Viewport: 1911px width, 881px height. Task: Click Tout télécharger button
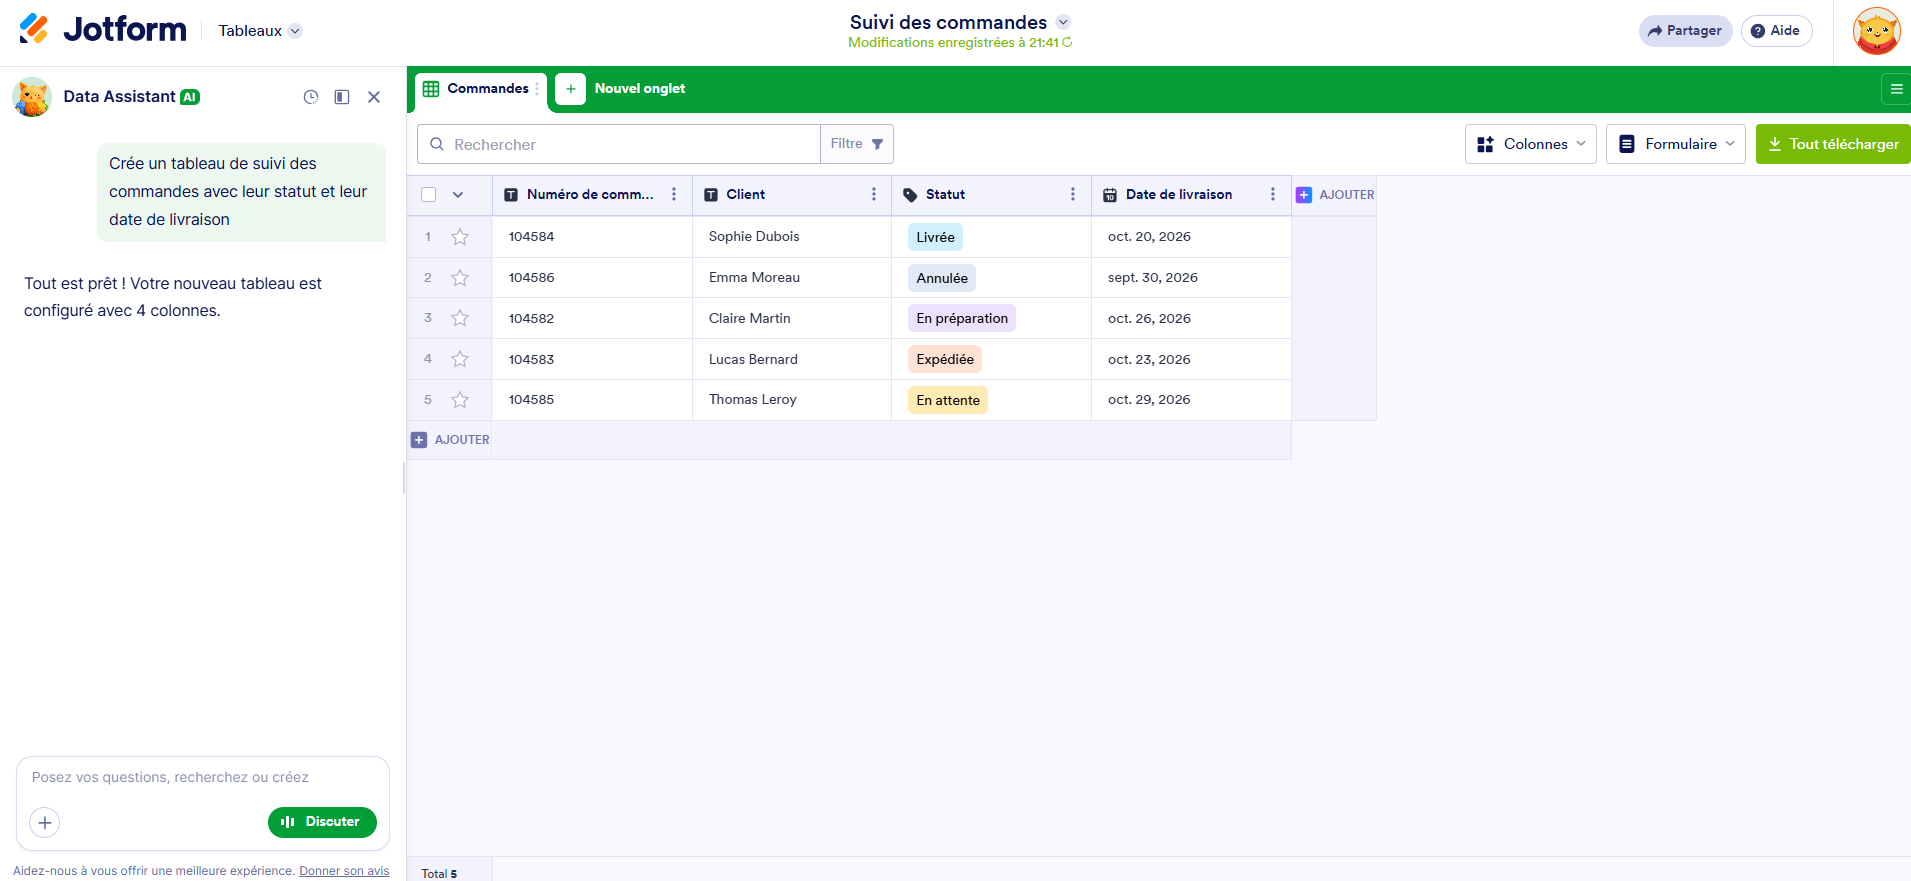[1833, 144]
